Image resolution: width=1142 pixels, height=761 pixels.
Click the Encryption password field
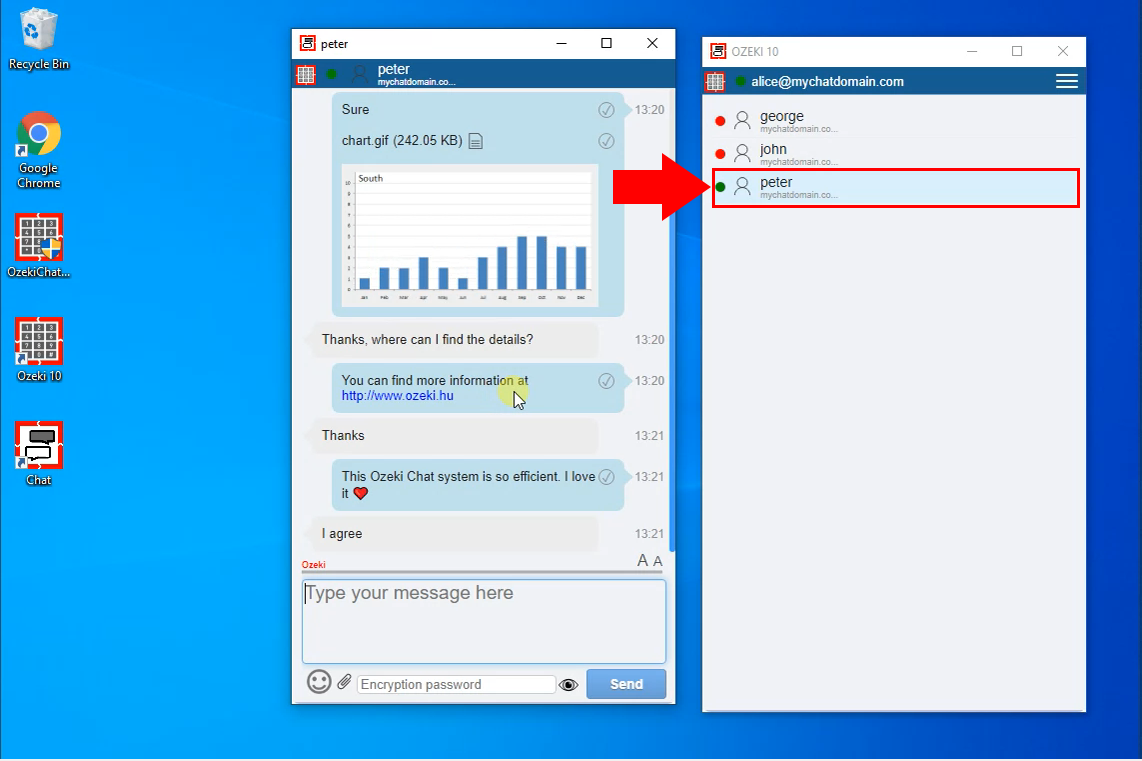(x=456, y=685)
